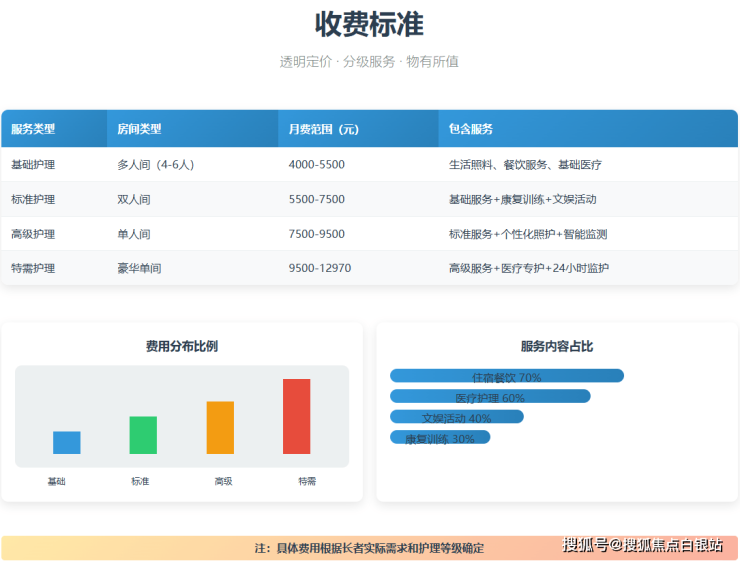Select the 基础护理 row label
This screenshot has width=740, height=561.
tap(33, 164)
